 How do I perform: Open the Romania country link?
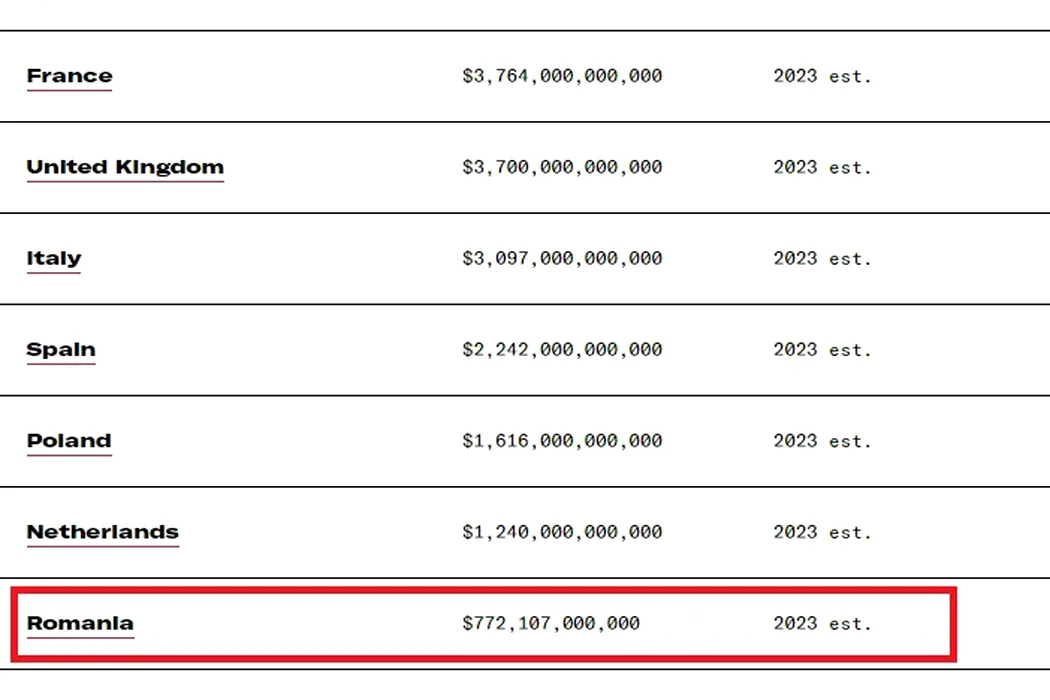coord(80,623)
